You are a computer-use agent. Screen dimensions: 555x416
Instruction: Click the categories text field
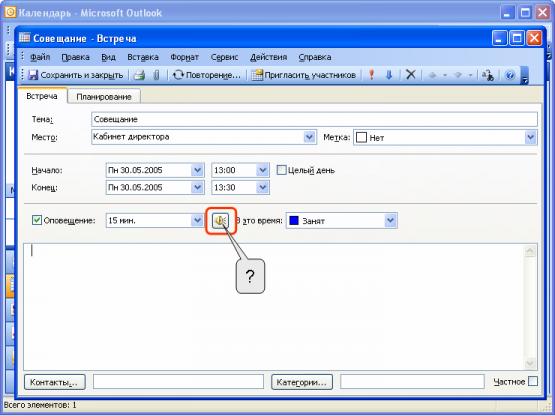point(412,382)
